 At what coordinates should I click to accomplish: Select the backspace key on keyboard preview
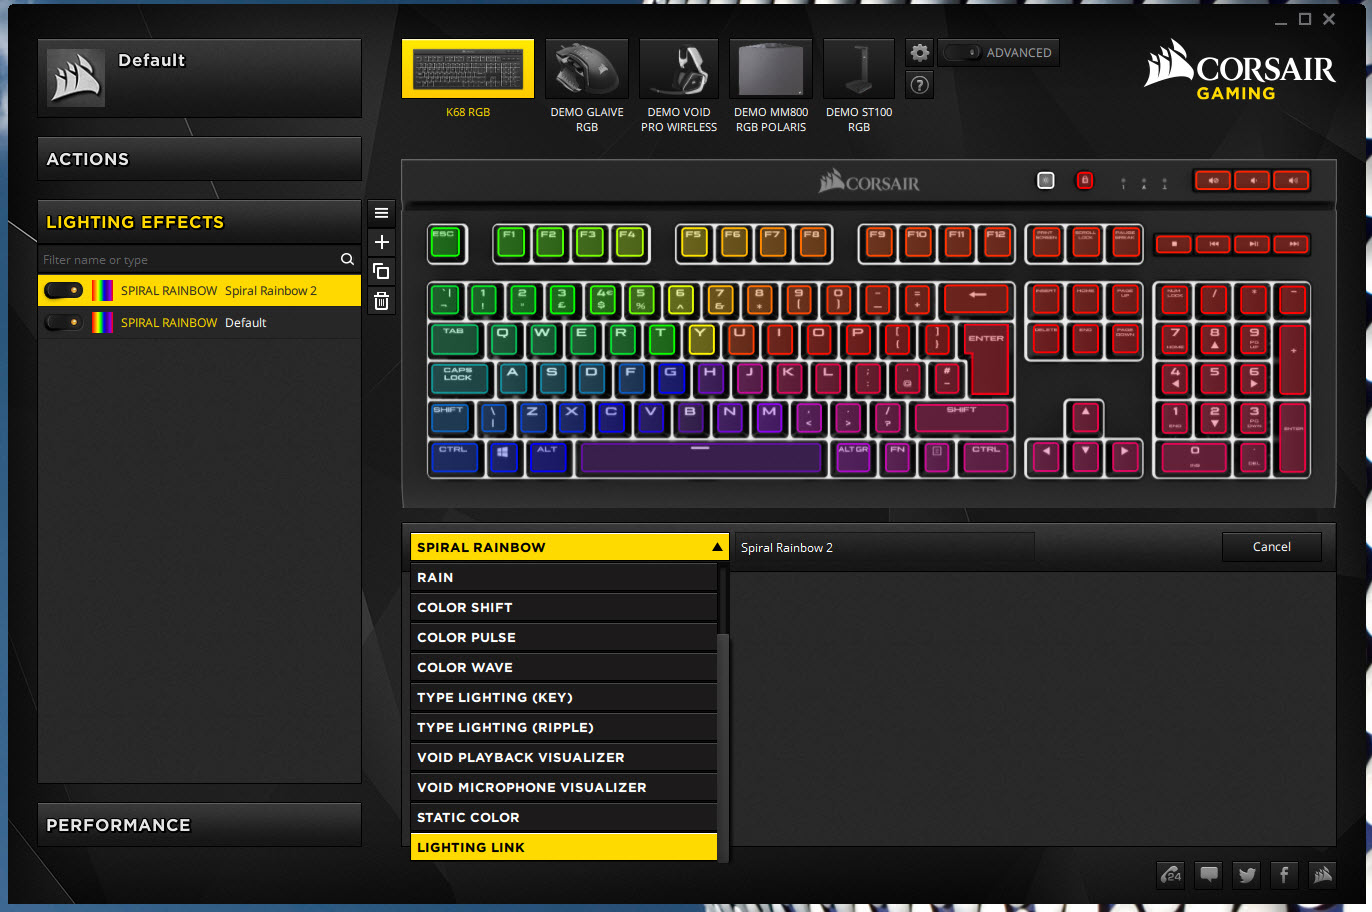[x=977, y=299]
